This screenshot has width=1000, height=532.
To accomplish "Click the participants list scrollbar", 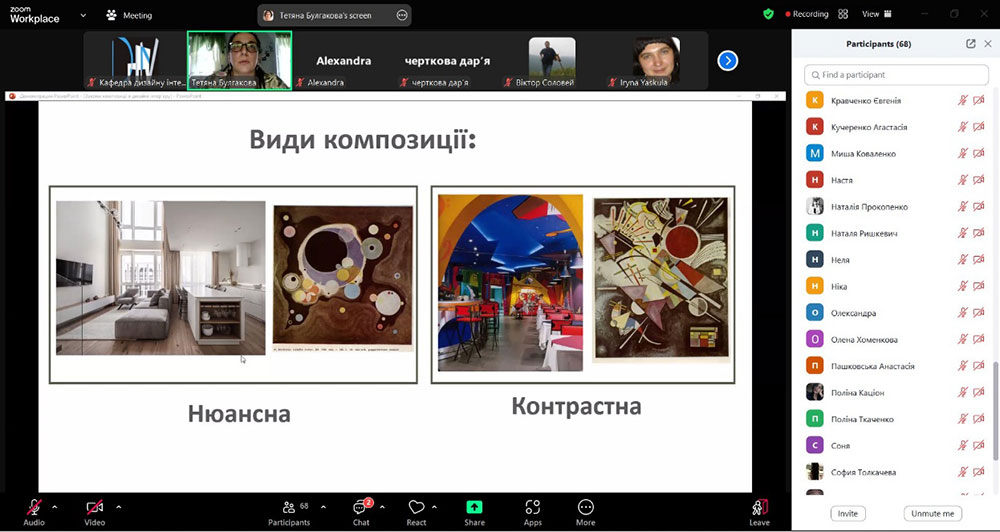I will click(996, 411).
